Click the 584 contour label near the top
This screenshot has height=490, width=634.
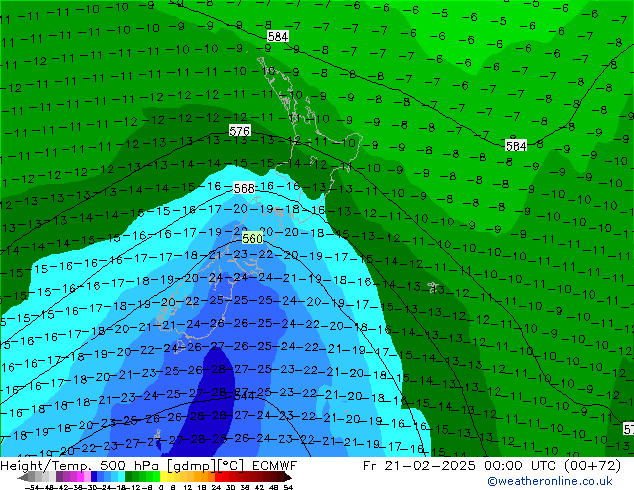point(278,36)
